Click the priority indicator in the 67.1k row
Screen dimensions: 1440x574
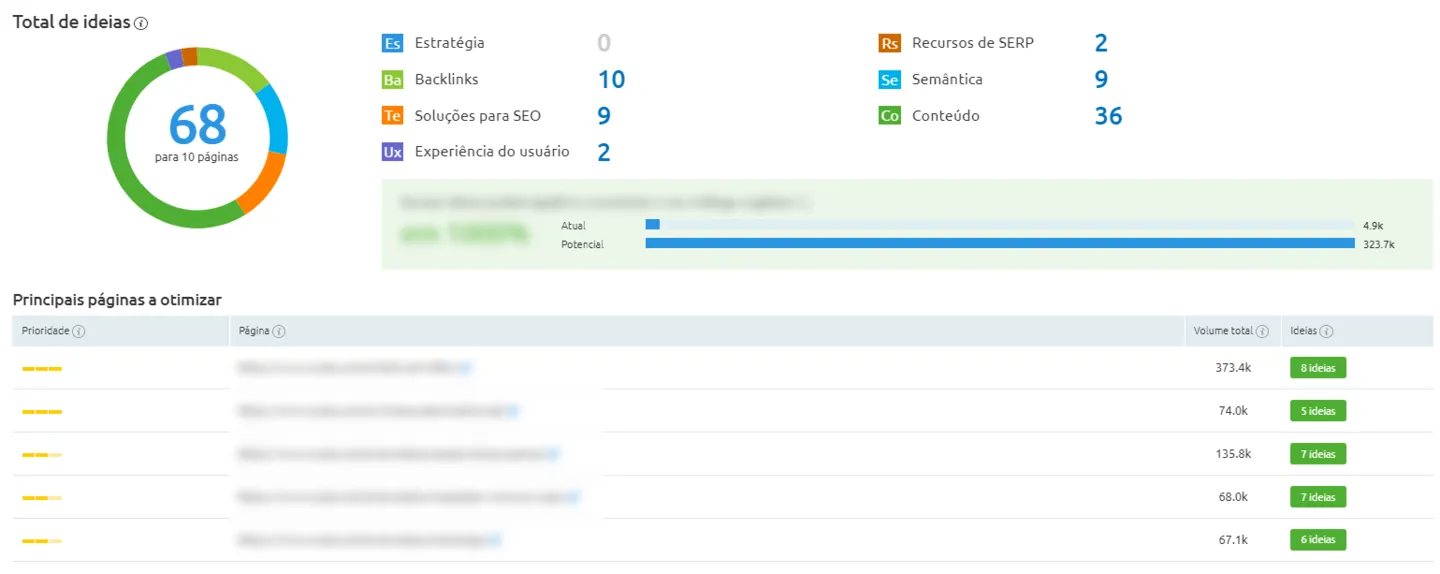pyautogui.click(x=42, y=541)
